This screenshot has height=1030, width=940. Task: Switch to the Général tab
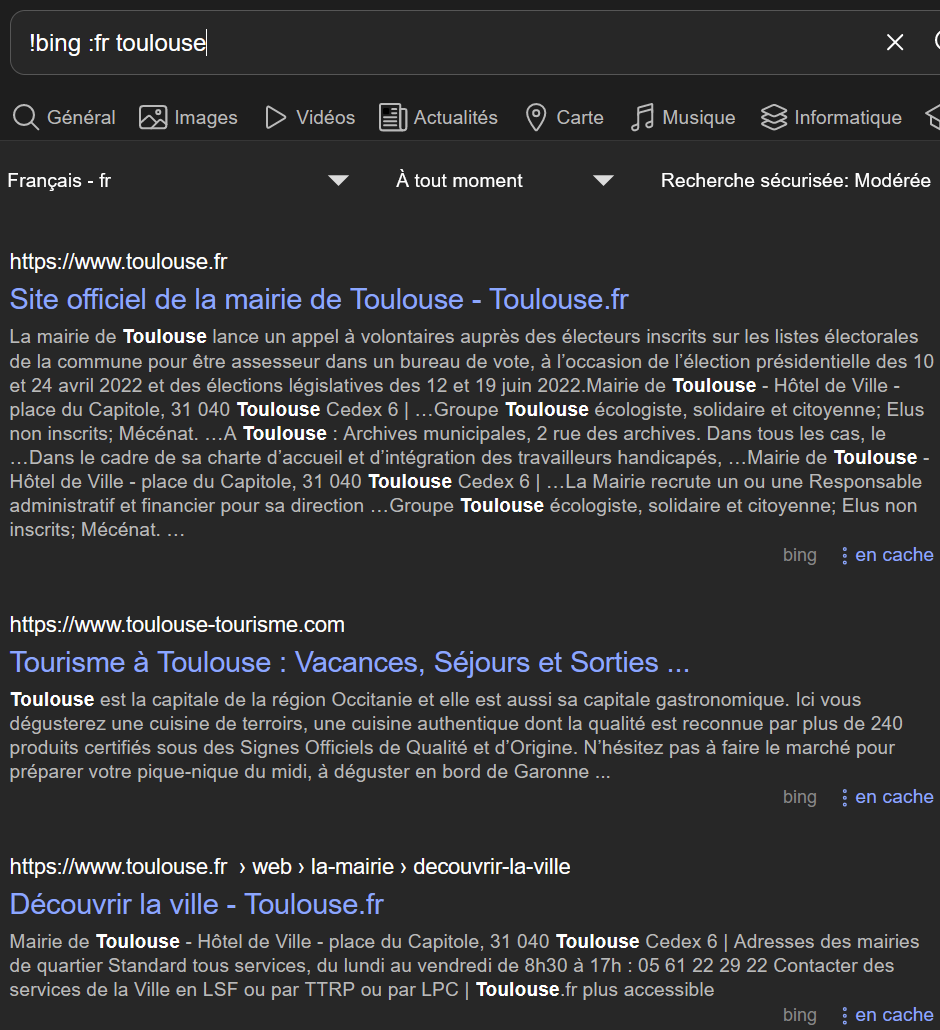(64, 118)
